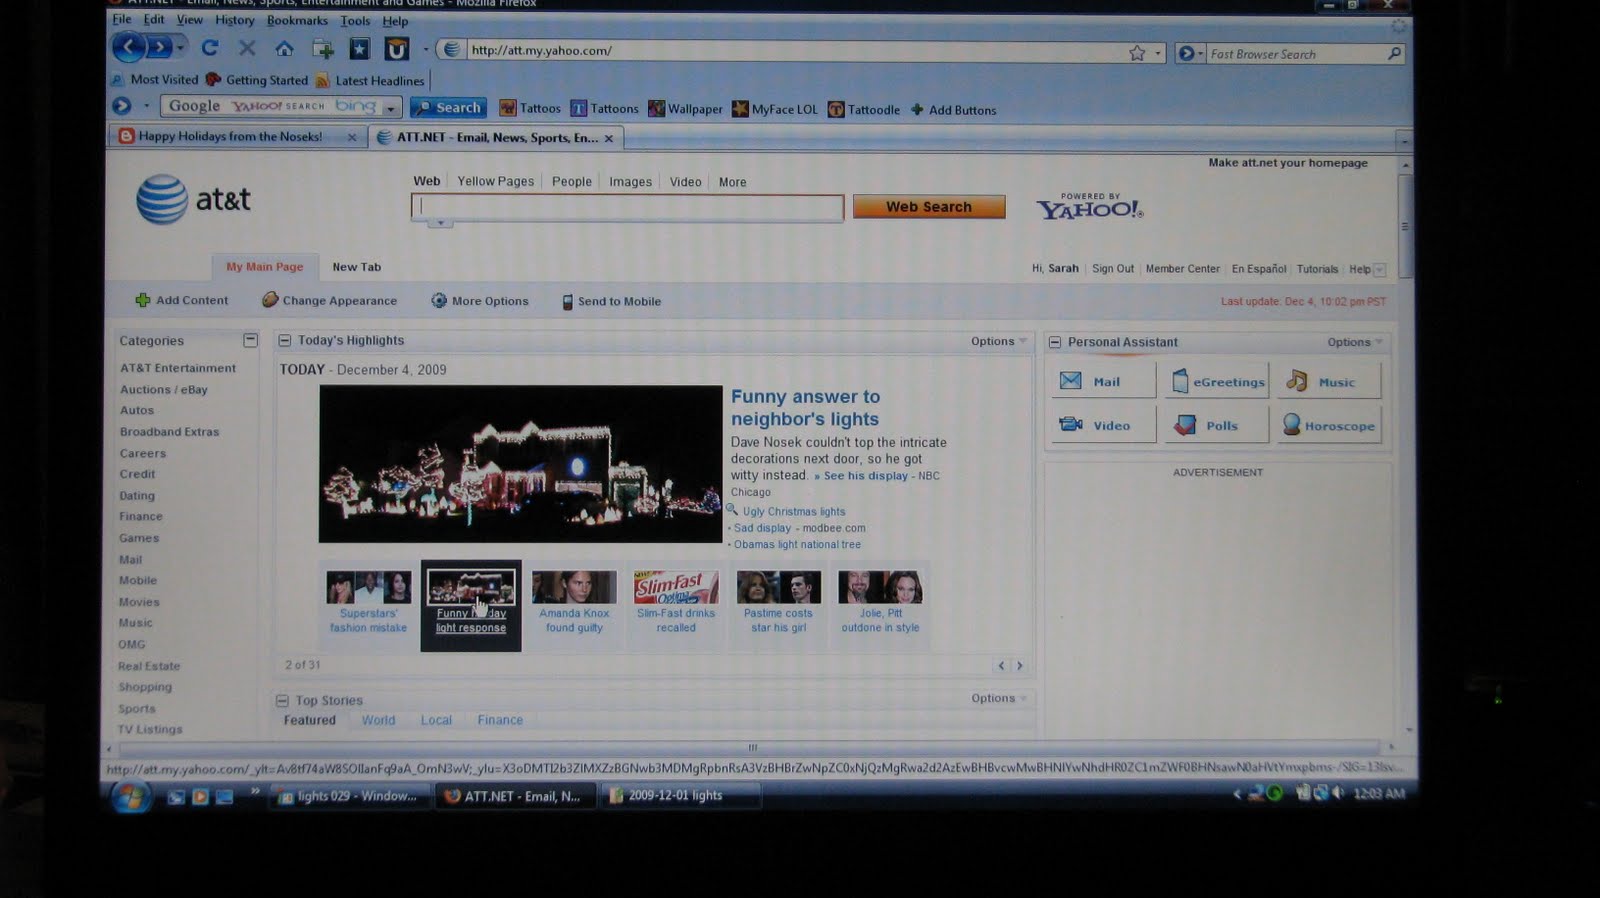Click Send to Mobile
The width and height of the screenshot is (1600, 898).
coord(610,301)
